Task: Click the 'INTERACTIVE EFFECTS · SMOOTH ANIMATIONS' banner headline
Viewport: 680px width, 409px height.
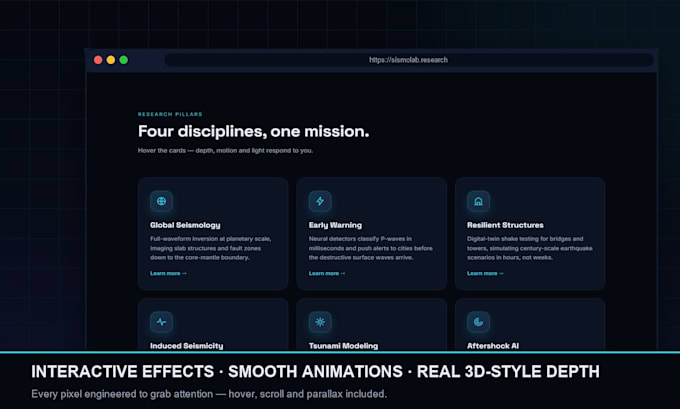Action: click(x=315, y=372)
